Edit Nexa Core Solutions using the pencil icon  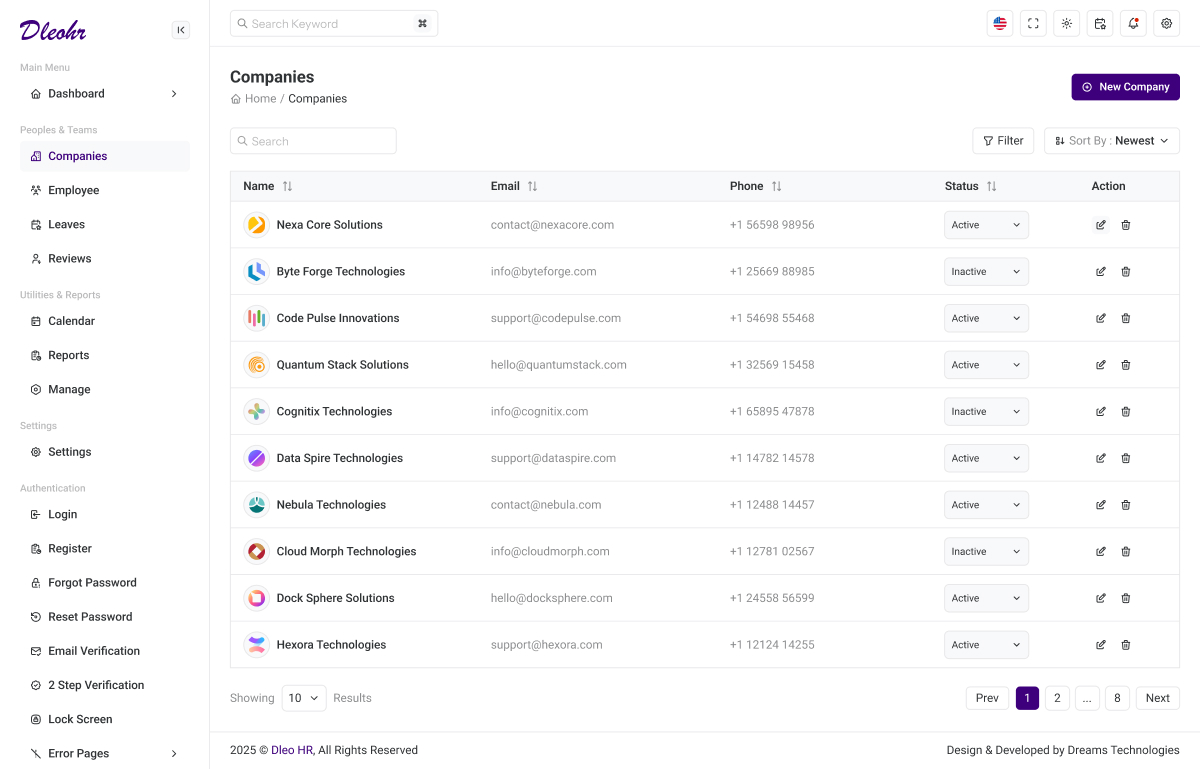tap(1101, 224)
